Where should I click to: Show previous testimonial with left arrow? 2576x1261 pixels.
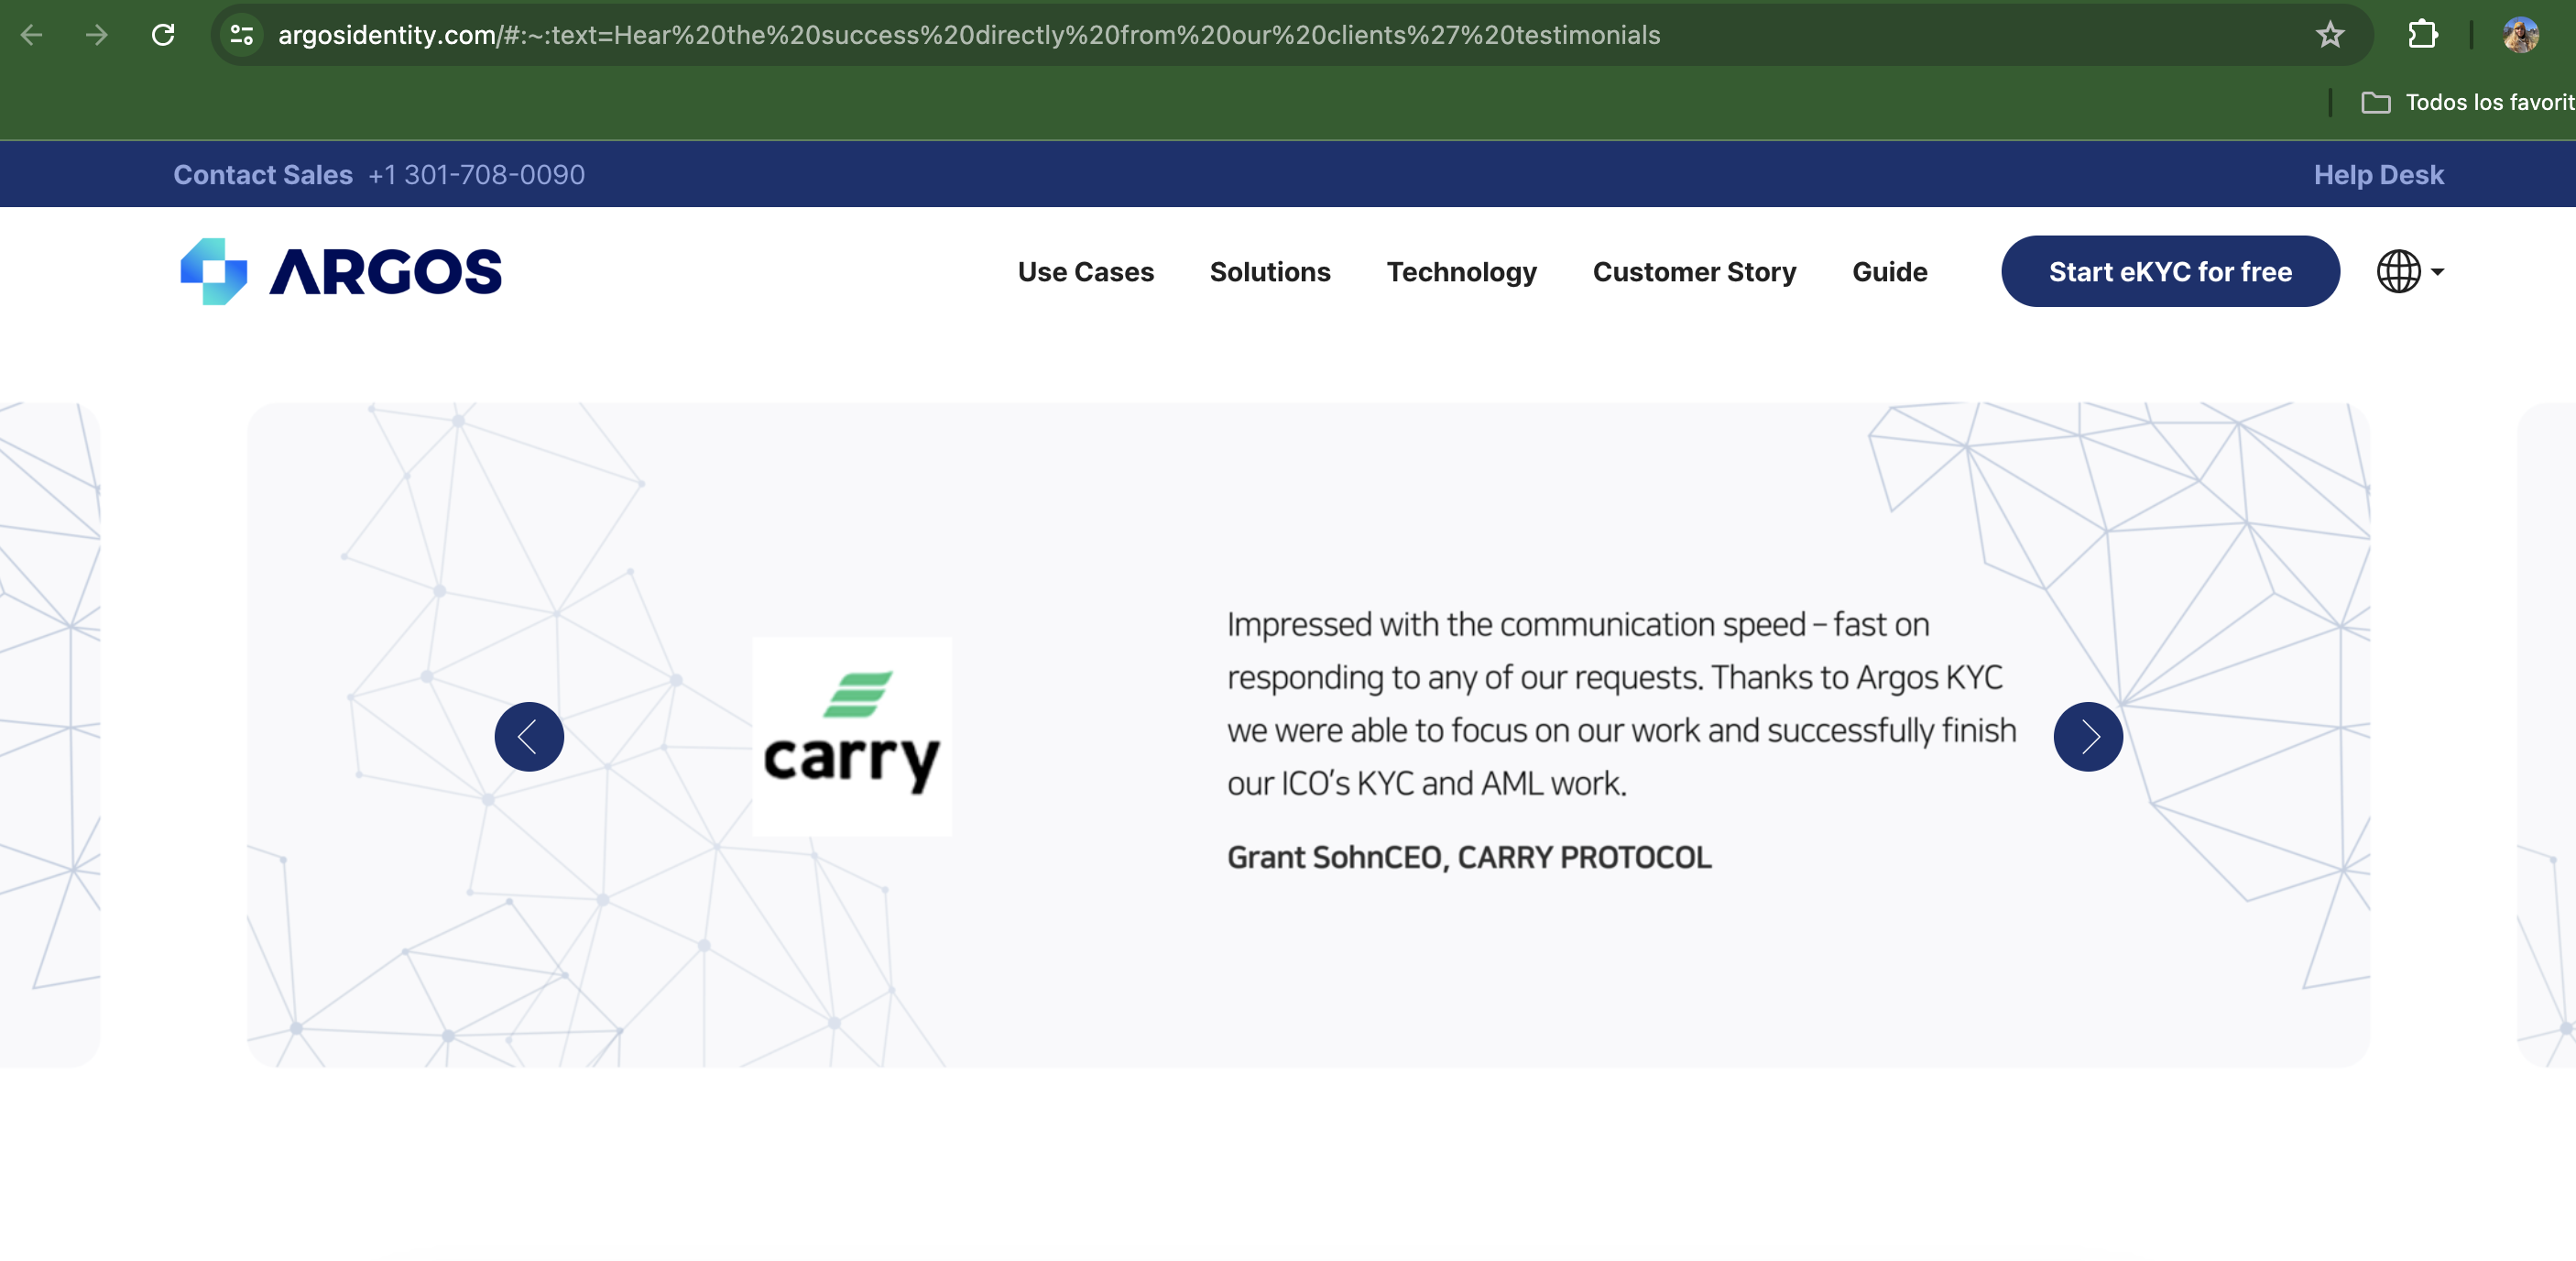coord(529,736)
